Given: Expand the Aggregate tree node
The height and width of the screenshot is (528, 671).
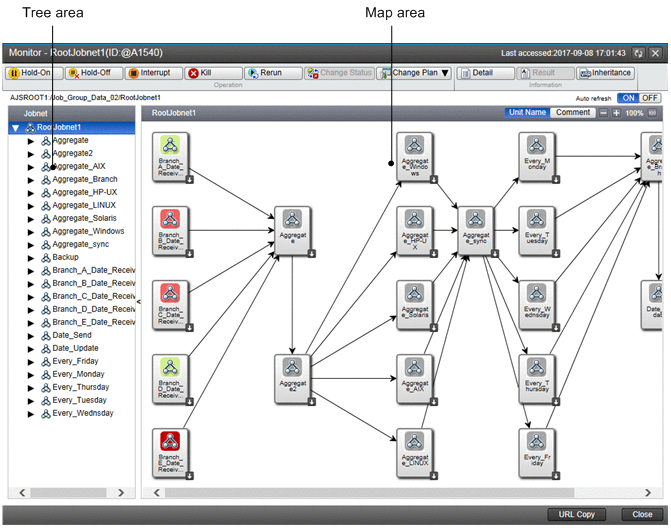Looking at the screenshot, I should [x=31, y=141].
